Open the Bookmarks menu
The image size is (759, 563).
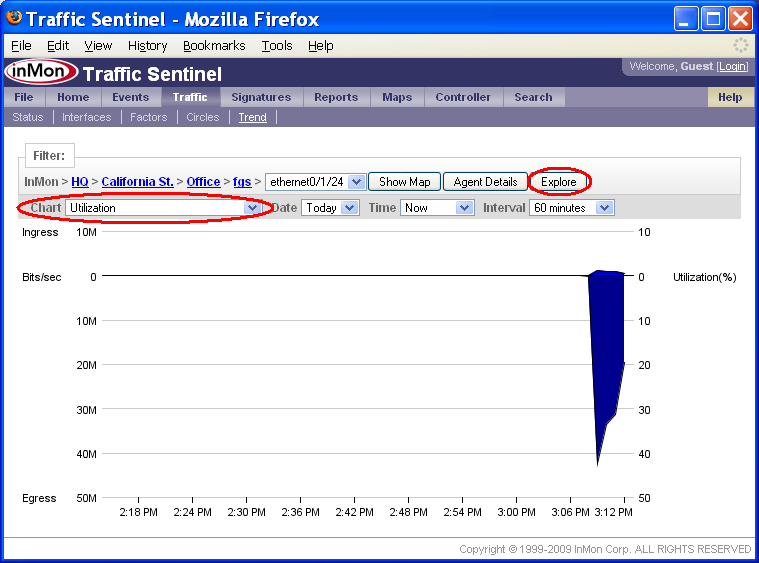pyautogui.click(x=214, y=46)
